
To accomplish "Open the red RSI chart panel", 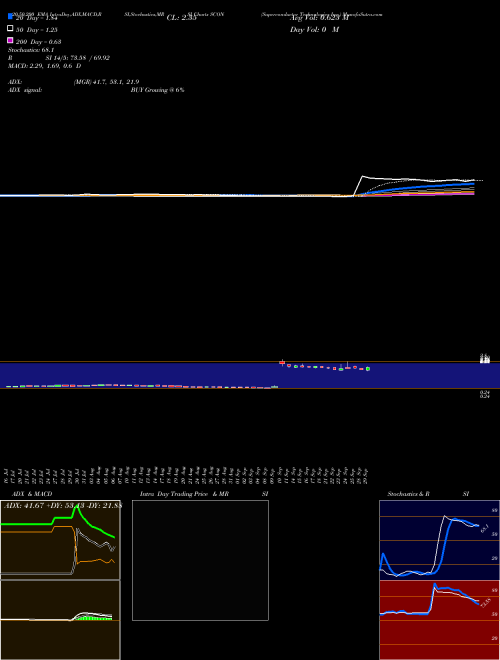I will point(439,620).
